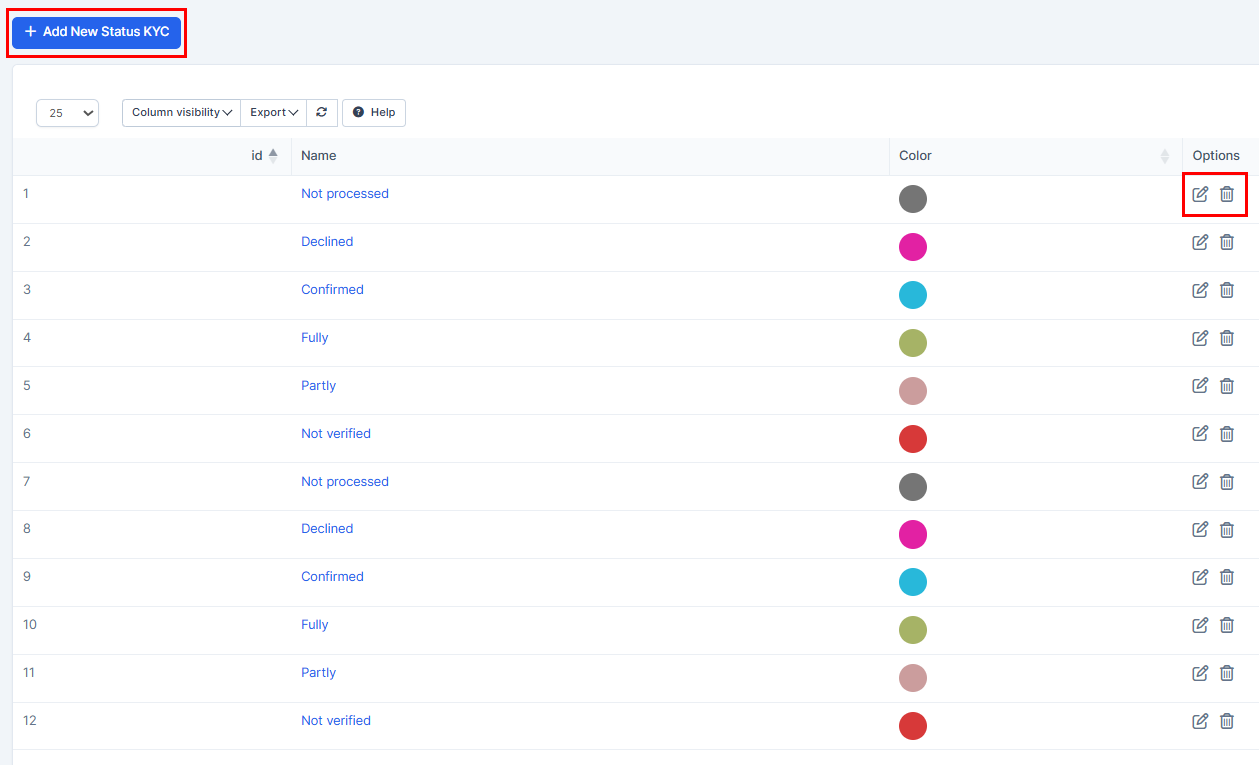Click the pink Declined color swatch in row 2
The image size is (1259, 765).
pyautogui.click(x=913, y=247)
